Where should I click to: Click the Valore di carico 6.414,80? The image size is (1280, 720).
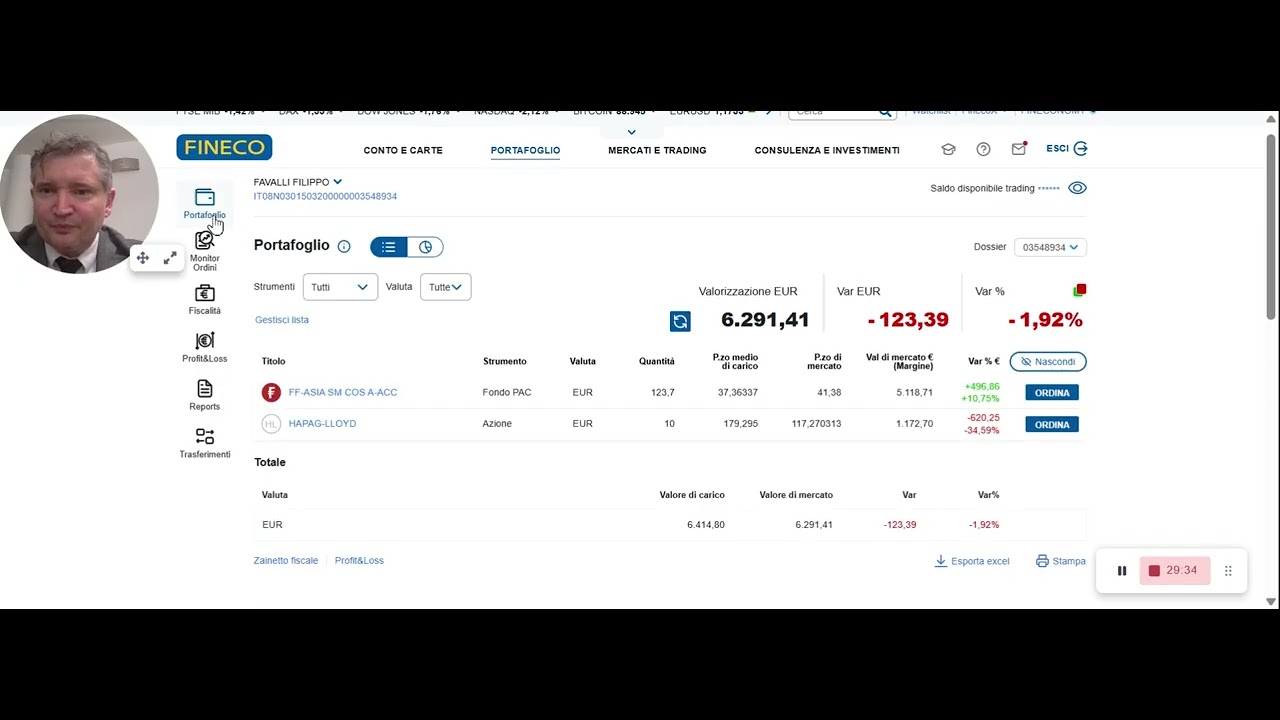pos(706,525)
